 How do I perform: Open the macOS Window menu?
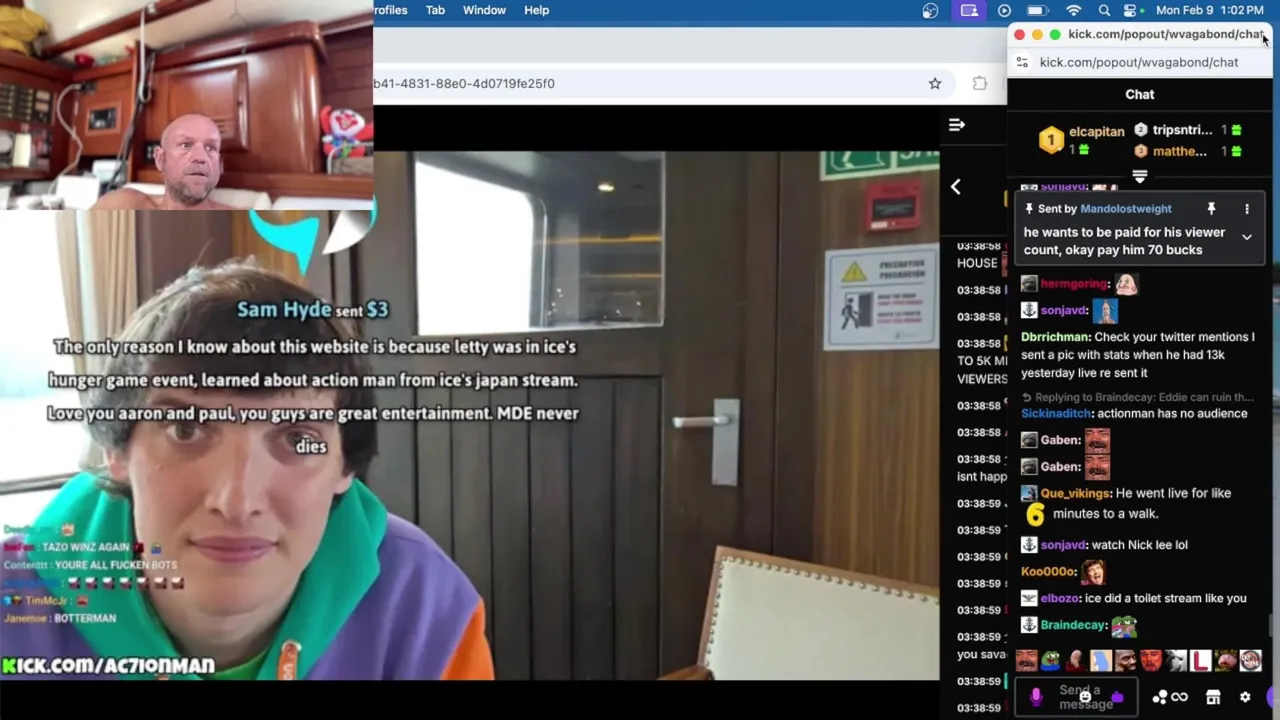484,10
